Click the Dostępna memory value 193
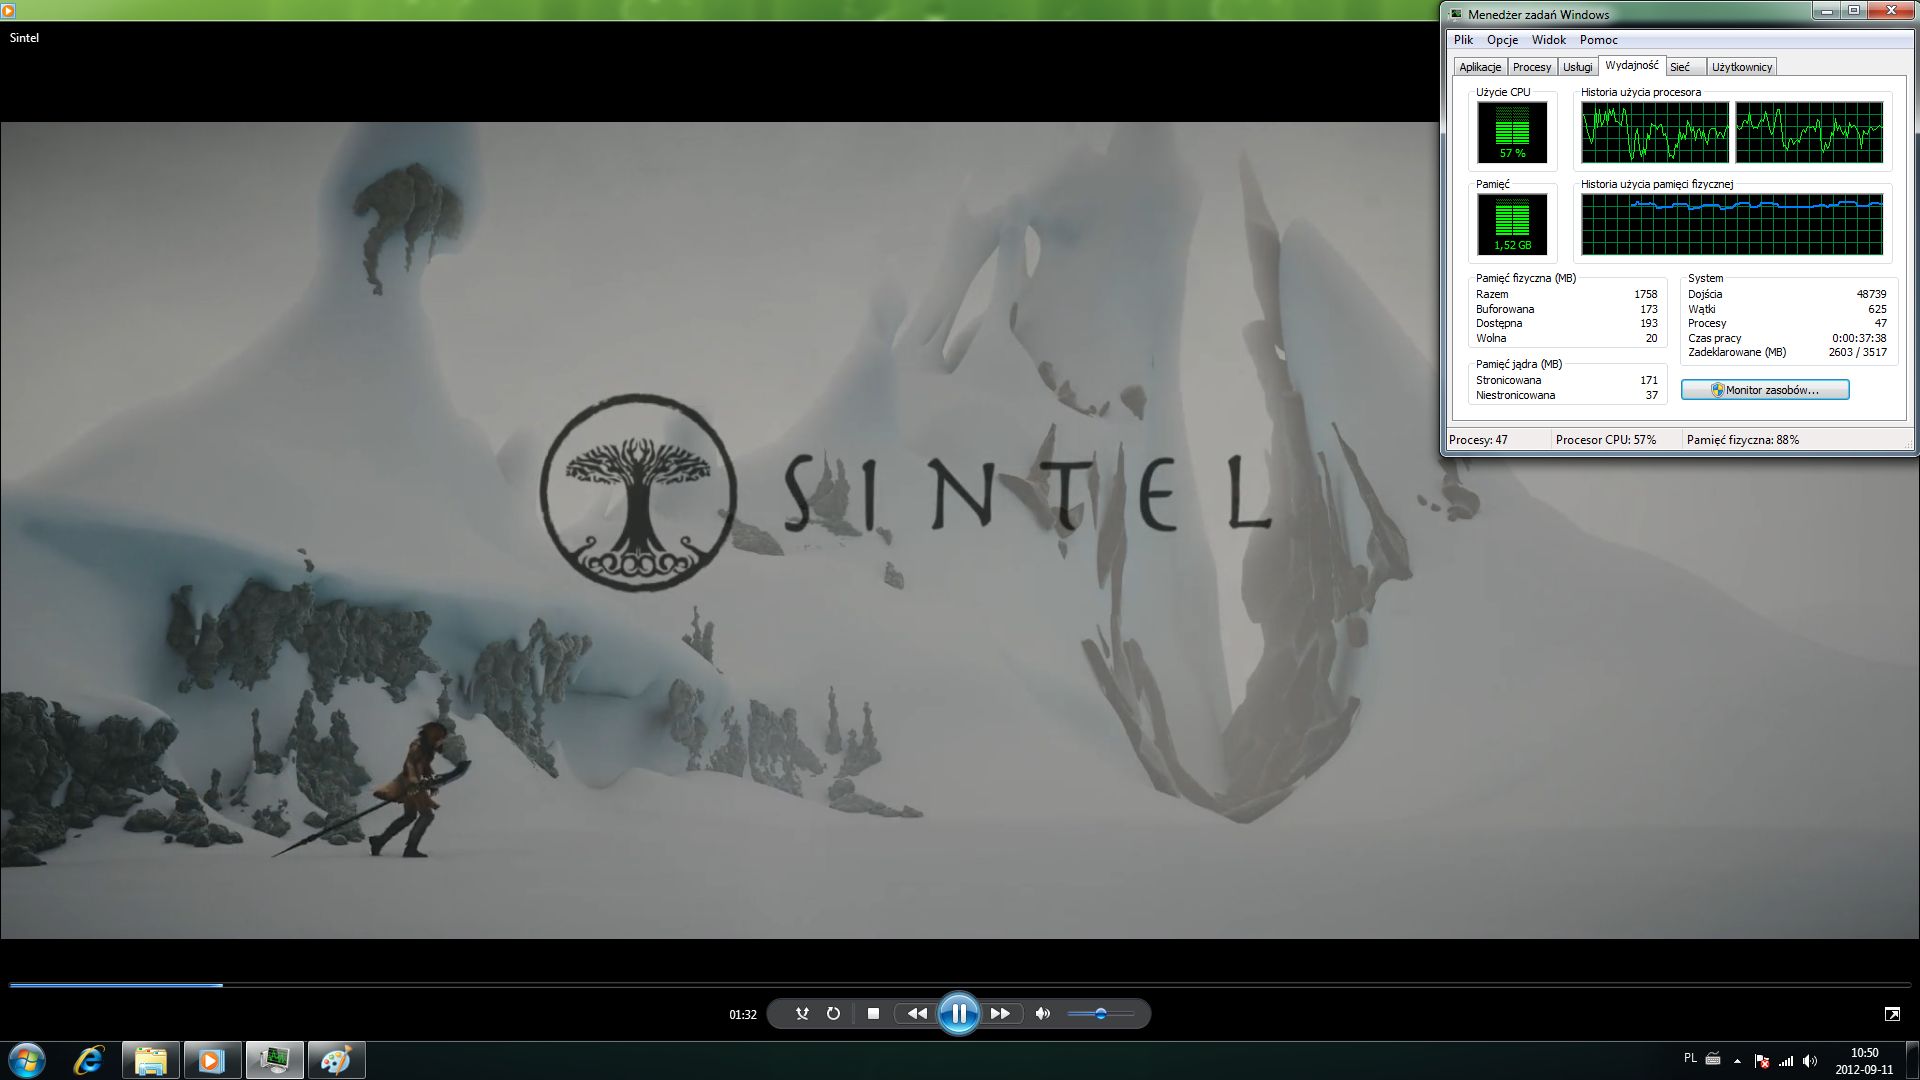Screen dimensions: 1920x1080 [x=1648, y=323]
